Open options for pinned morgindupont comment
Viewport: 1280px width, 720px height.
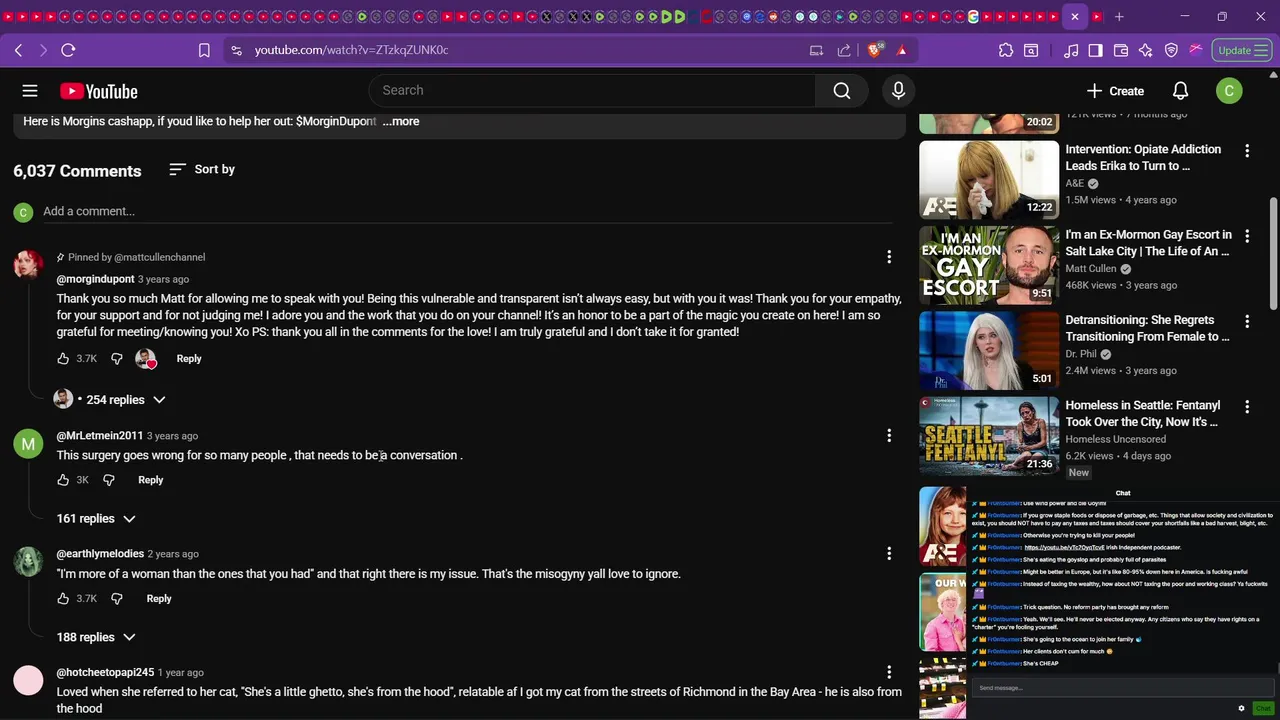pyautogui.click(x=889, y=257)
